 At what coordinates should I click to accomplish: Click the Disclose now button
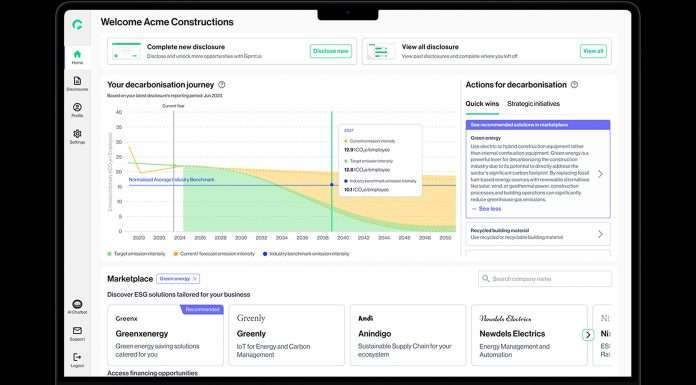point(331,51)
